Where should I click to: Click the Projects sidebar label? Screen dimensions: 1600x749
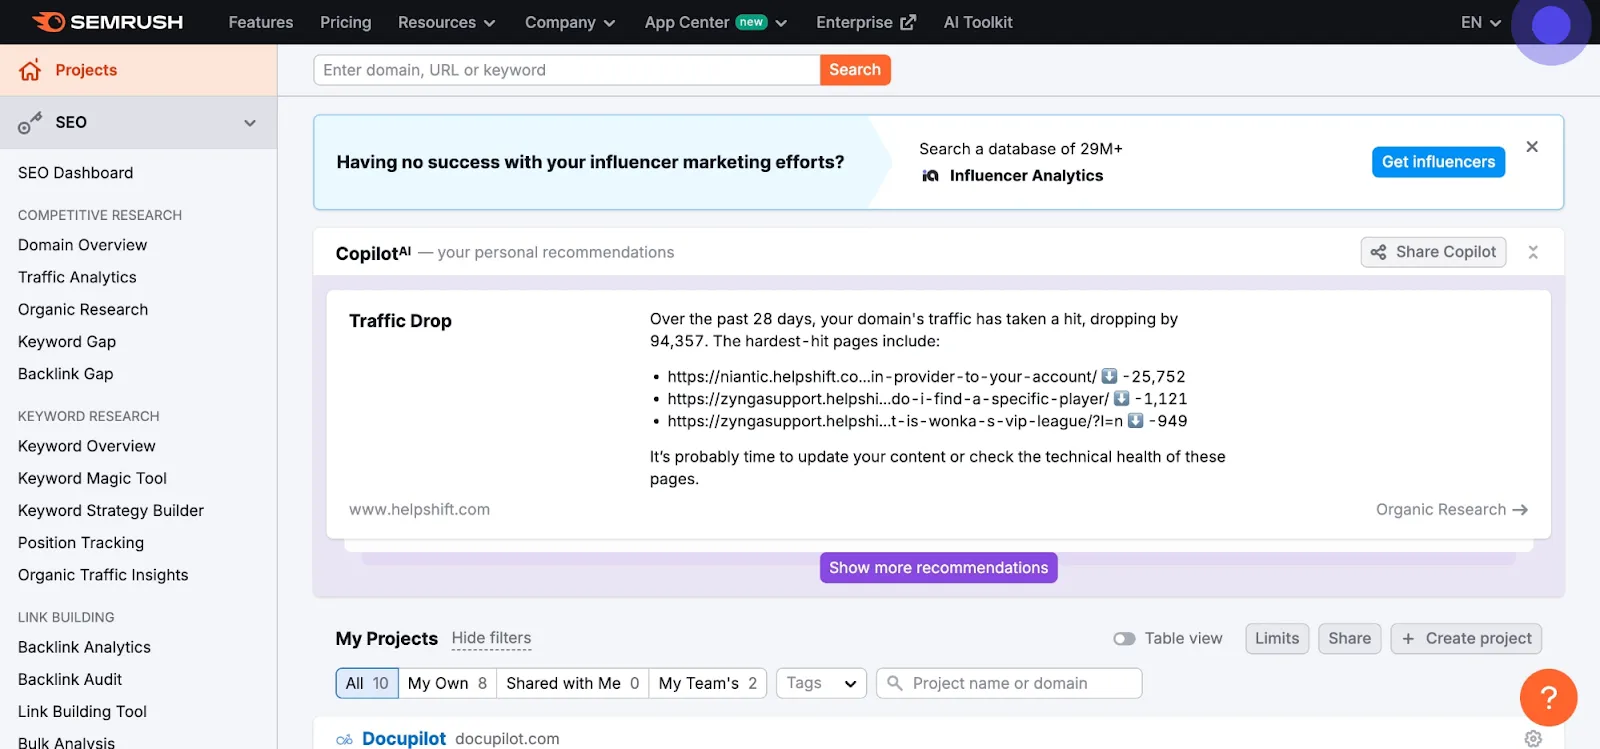(x=86, y=70)
